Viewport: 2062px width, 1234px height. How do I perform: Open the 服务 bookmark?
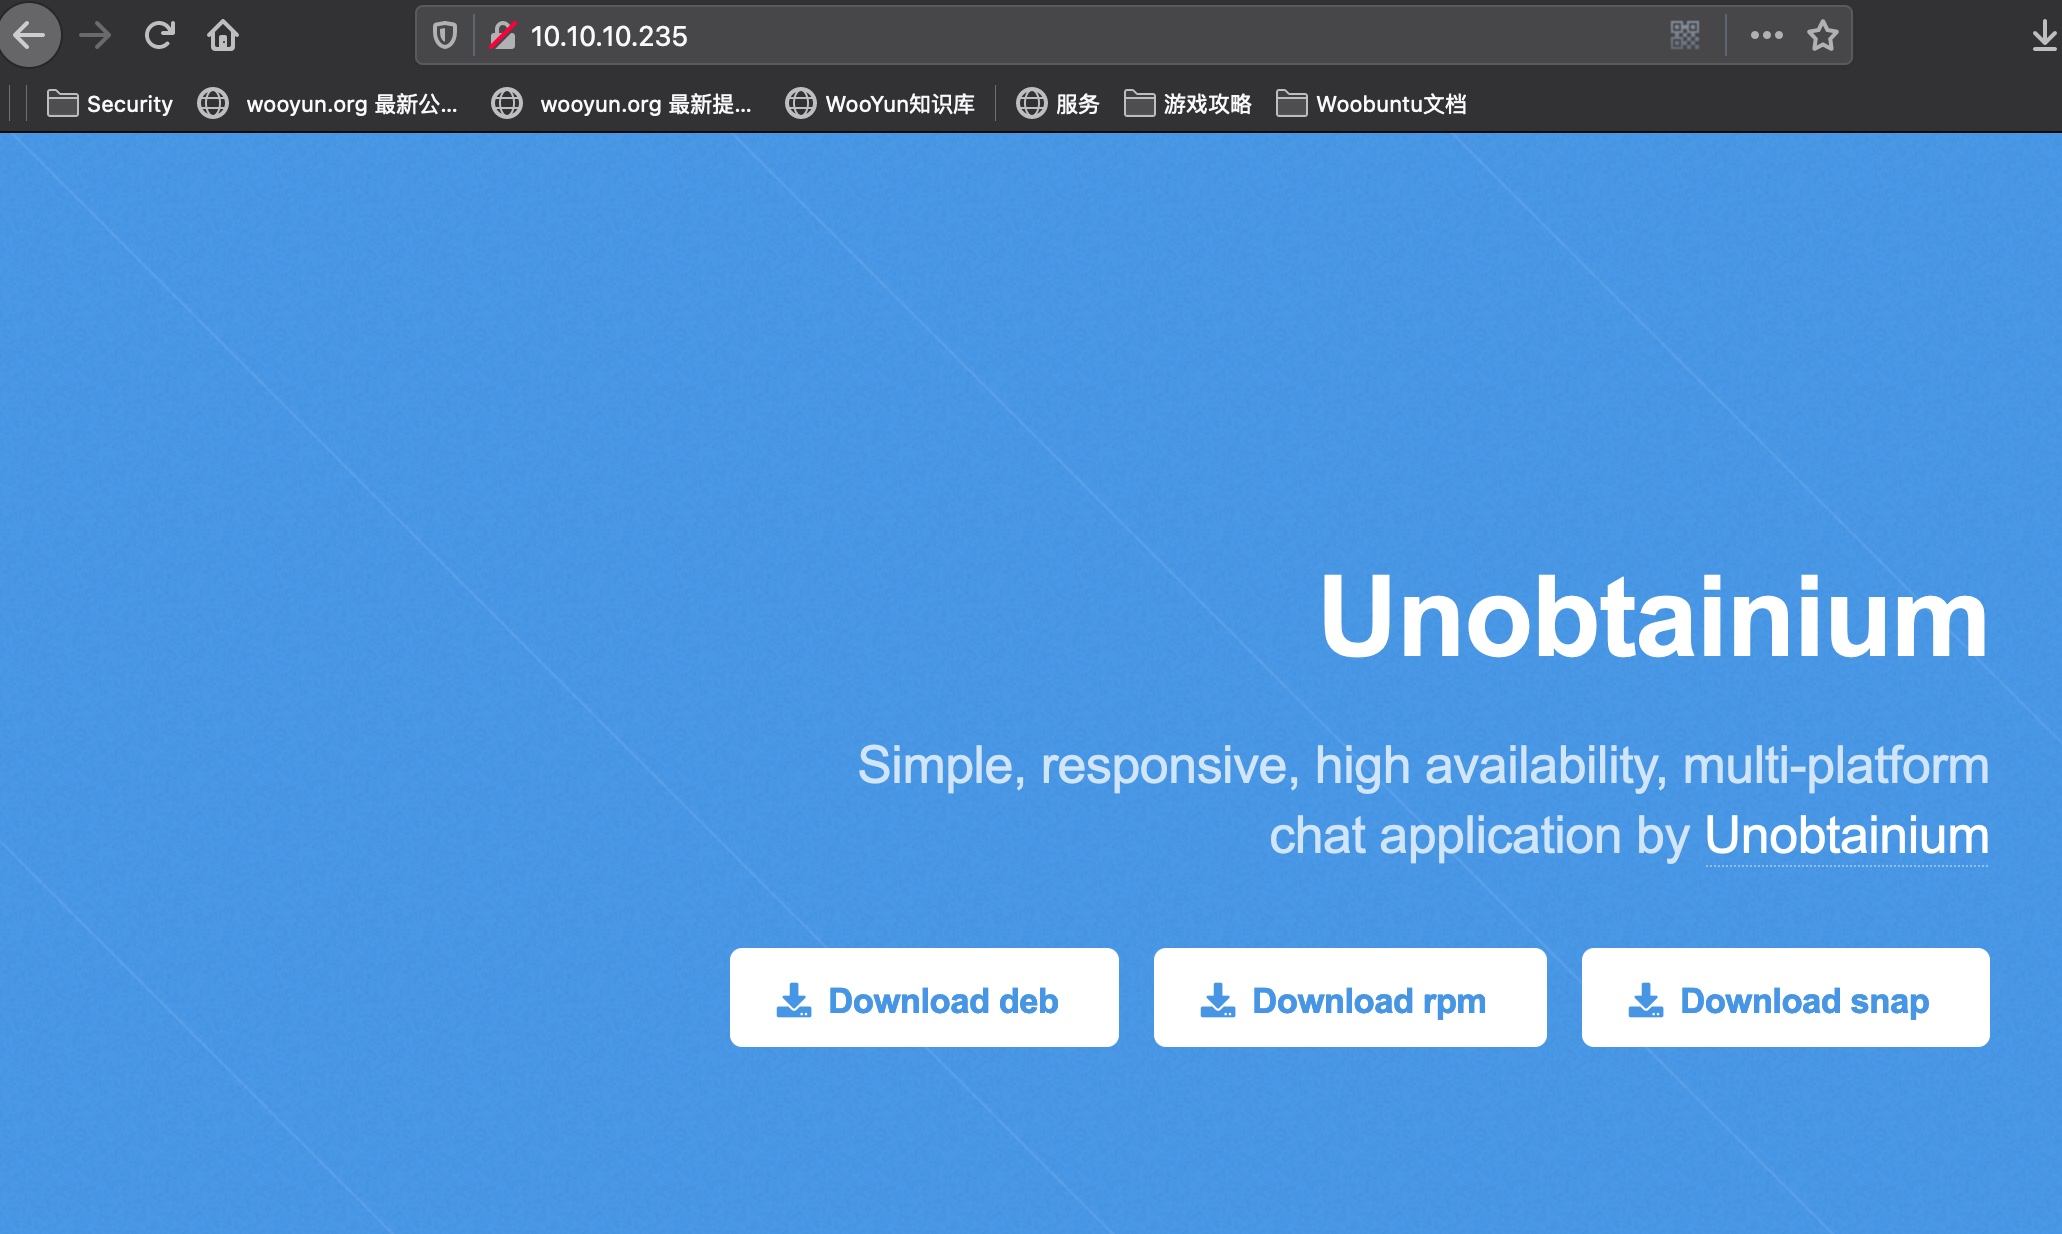[x=1058, y=104]
